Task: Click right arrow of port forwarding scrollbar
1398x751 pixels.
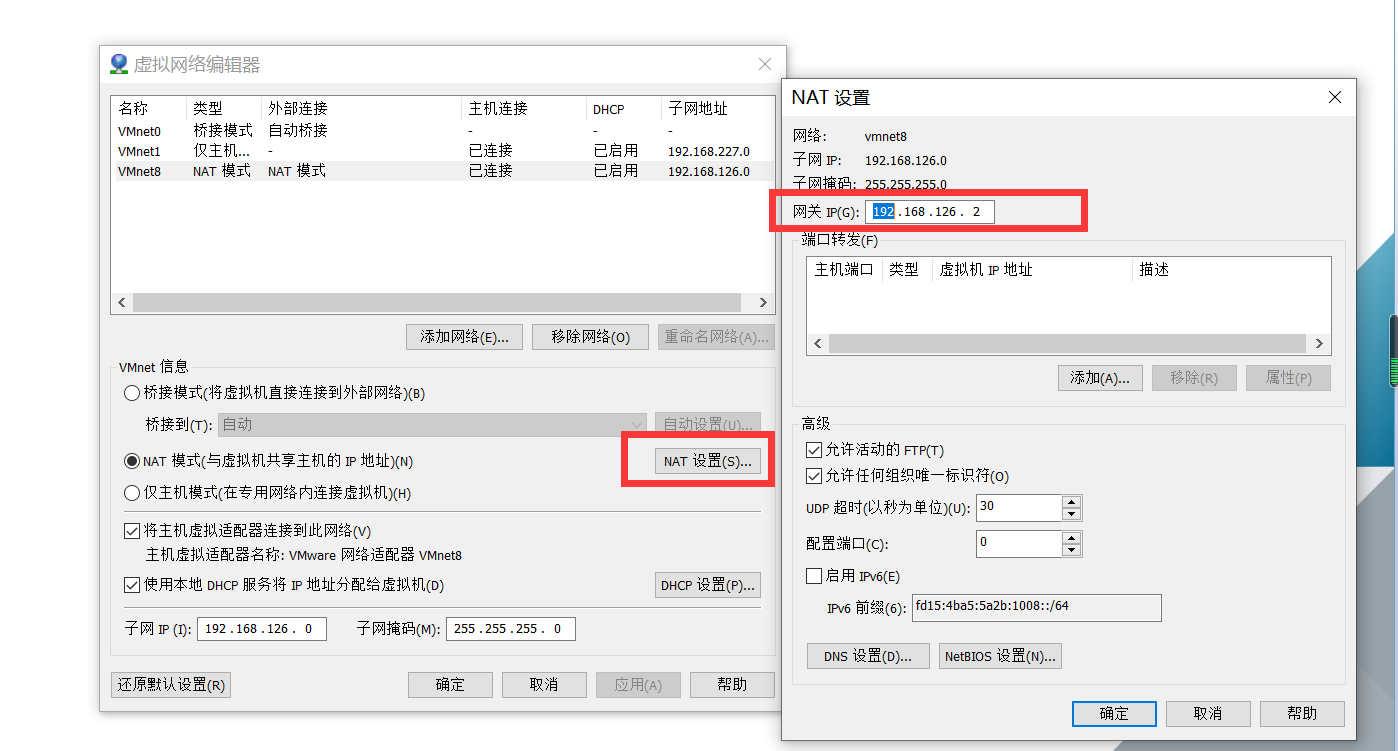Action: (1320, 343)
